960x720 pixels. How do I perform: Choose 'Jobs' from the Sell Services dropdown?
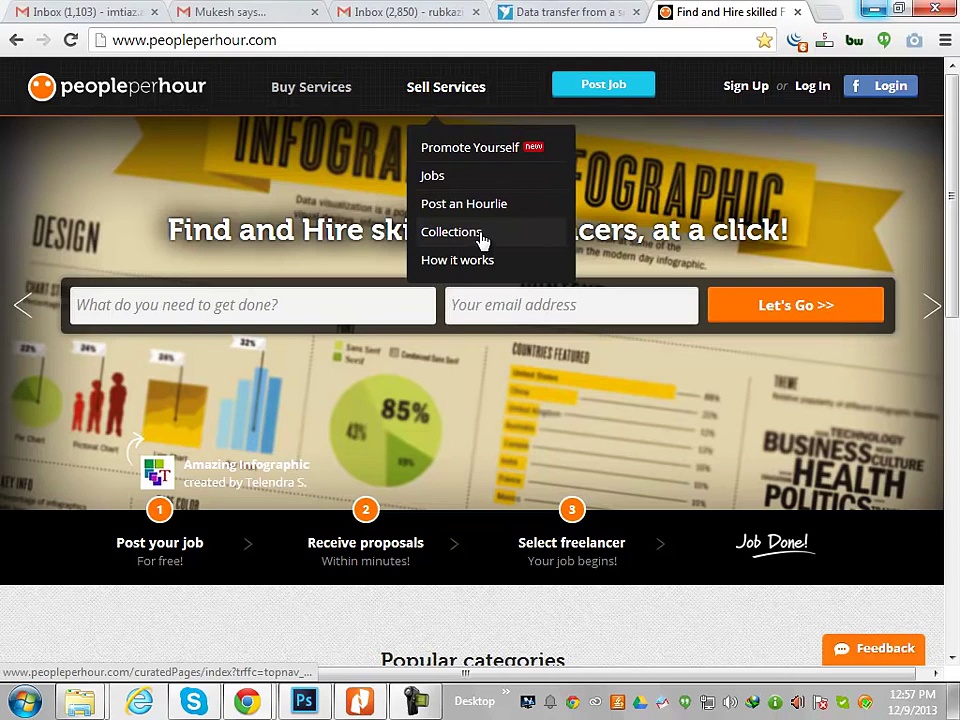pyautogui.click(x=432, y=176)
